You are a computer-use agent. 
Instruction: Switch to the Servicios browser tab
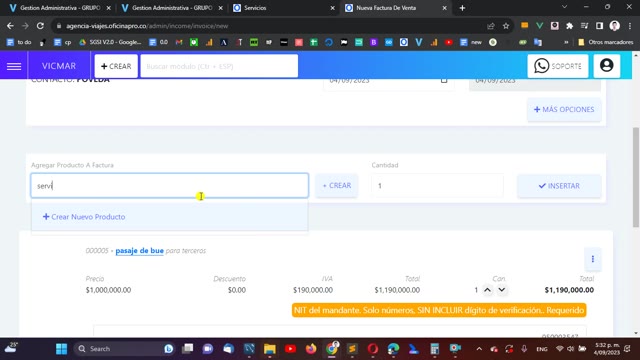click(x=284, y=8)
